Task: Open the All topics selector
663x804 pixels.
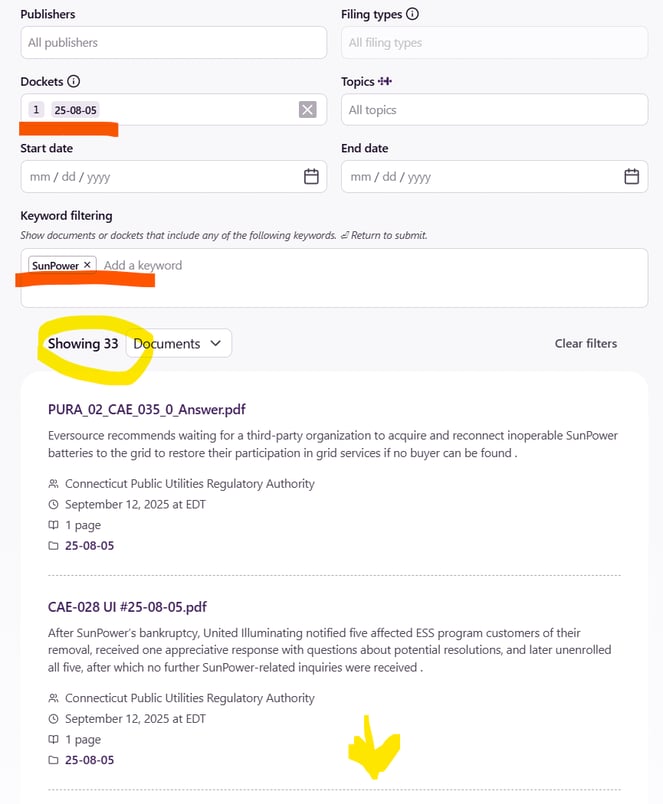Action: (x=494, y=110)
